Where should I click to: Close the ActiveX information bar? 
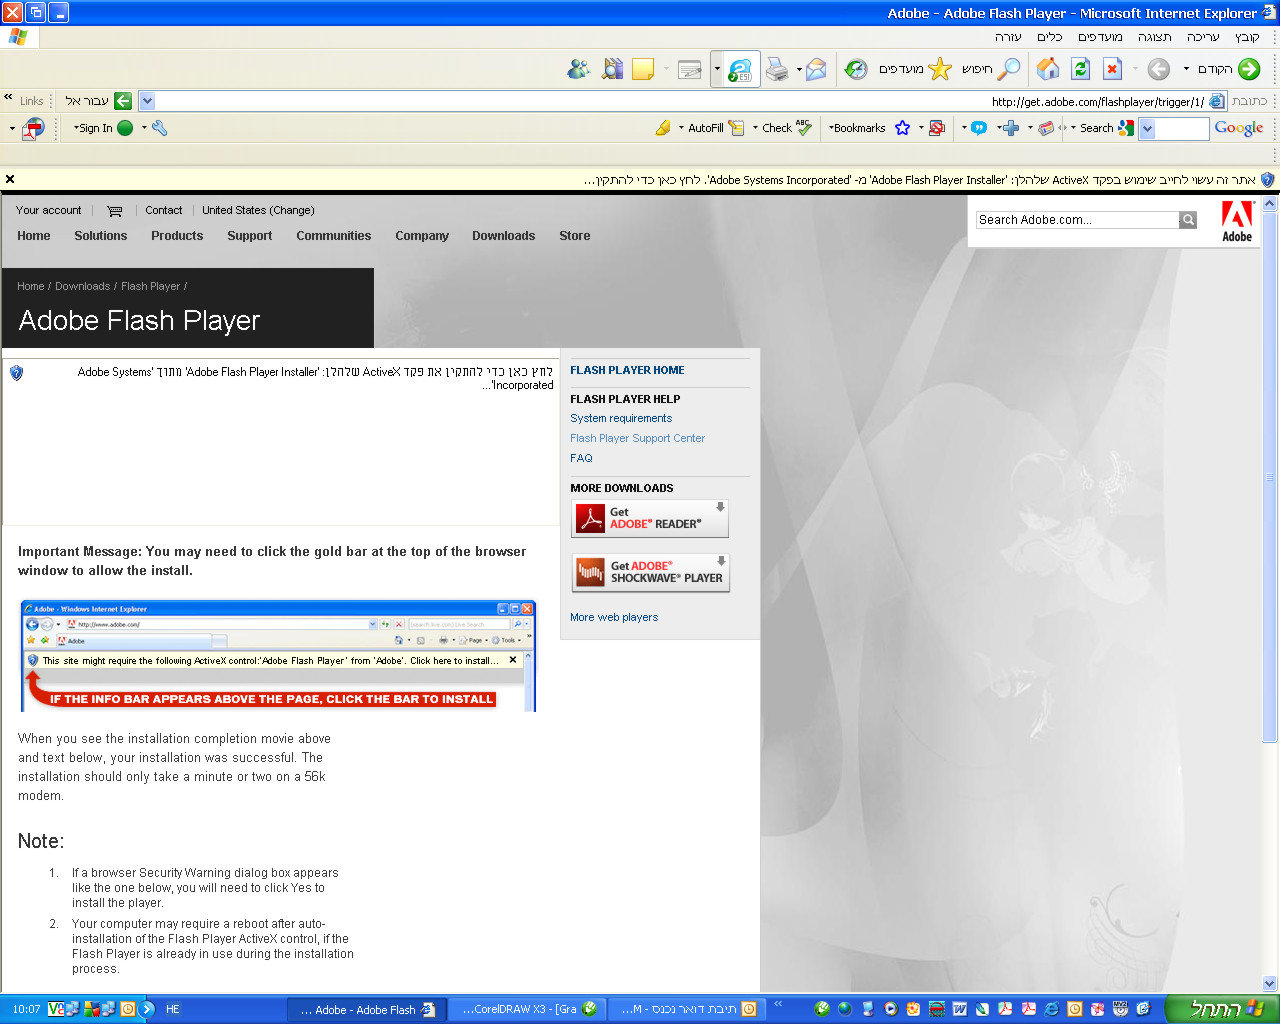tap(10, 180)
